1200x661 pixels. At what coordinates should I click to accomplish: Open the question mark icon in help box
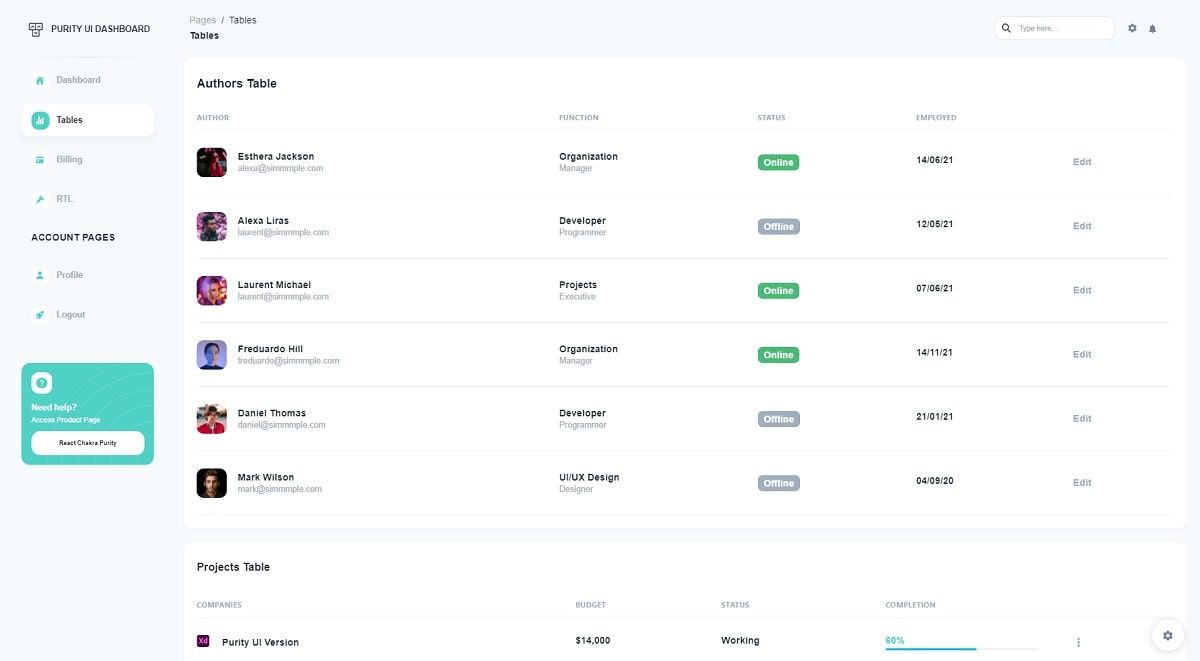pyautogui.click(x=41, y=382)
